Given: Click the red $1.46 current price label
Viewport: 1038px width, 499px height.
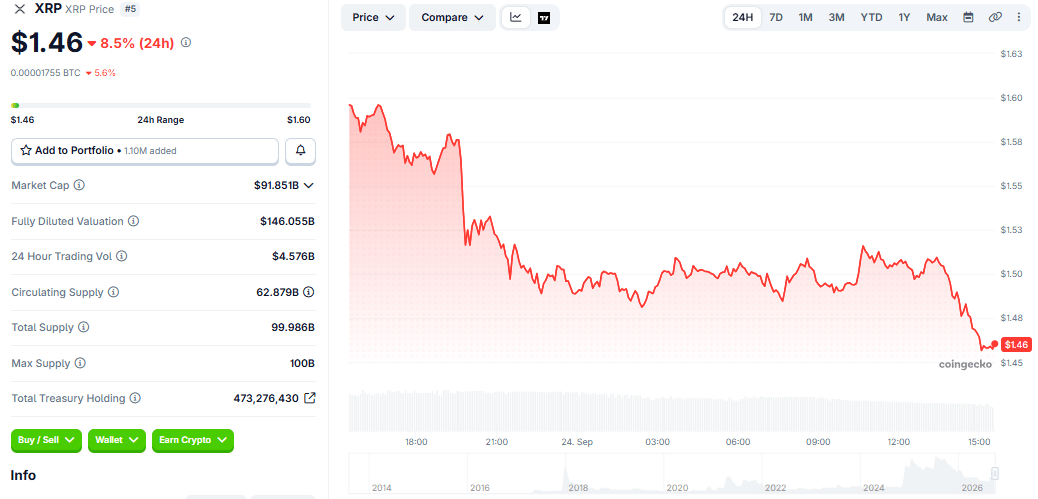Looking at the screenshot, I should [1016, 344].
